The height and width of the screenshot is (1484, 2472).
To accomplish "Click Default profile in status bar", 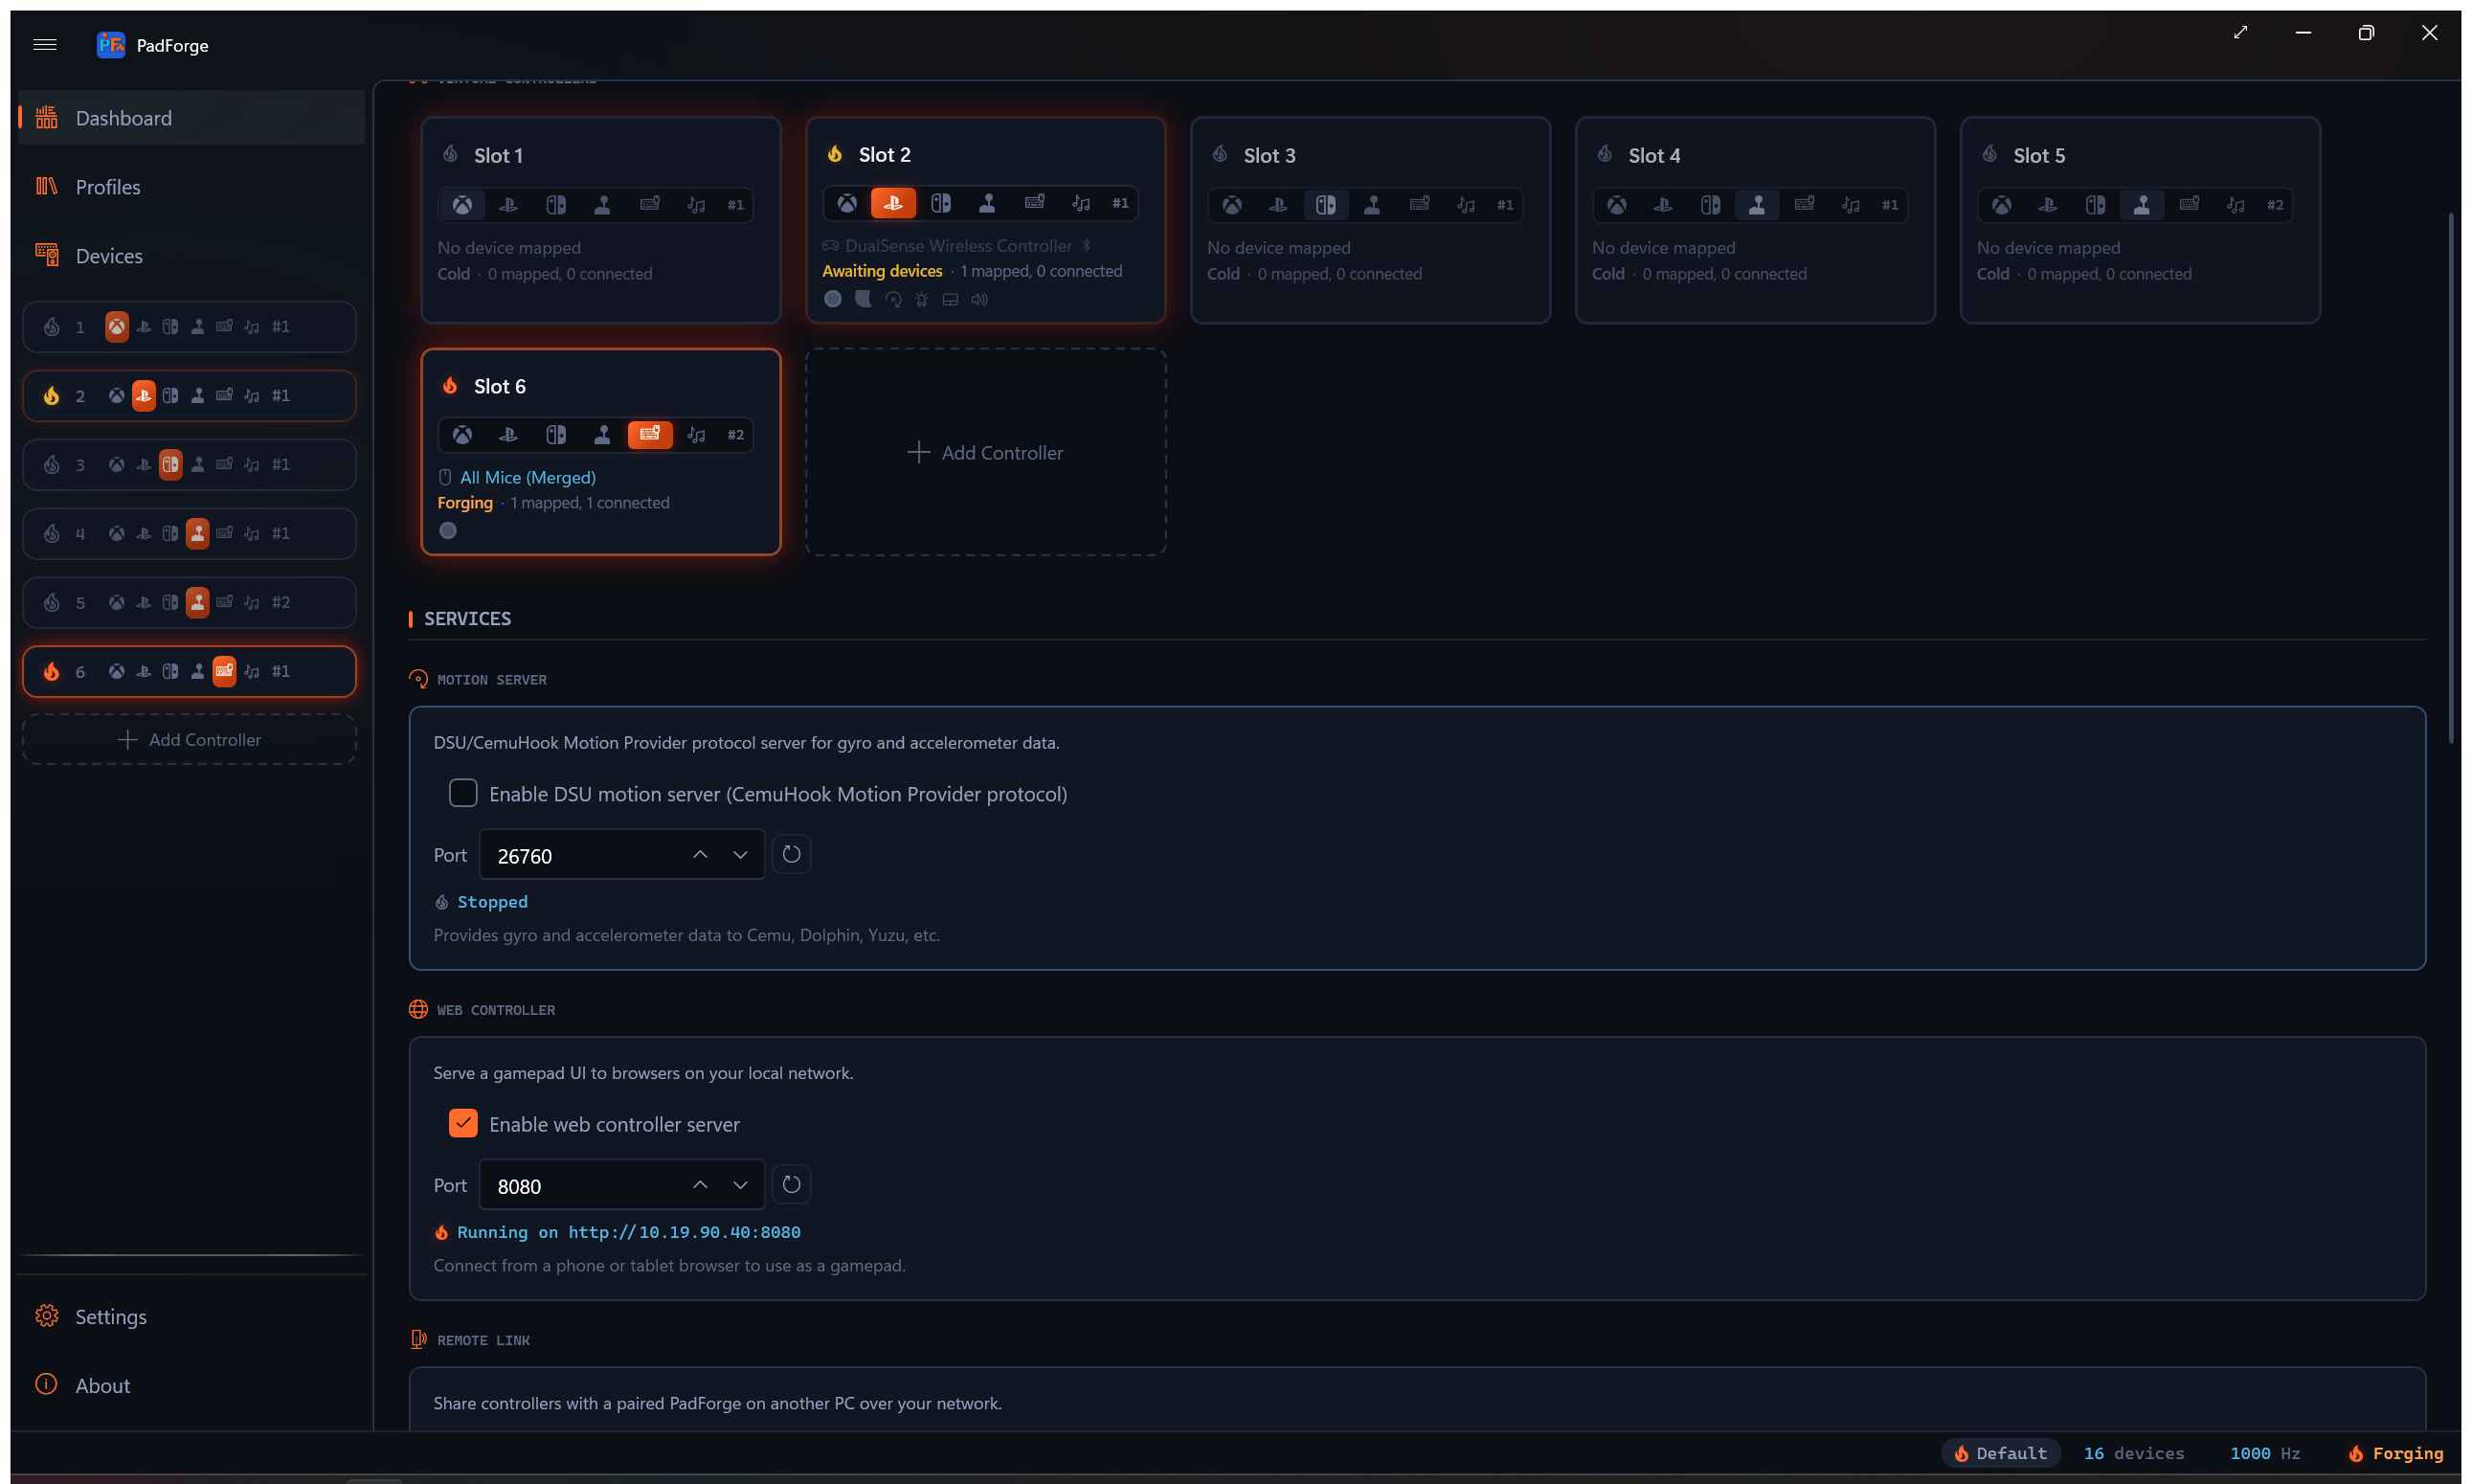I will tap(2001, 1453).
